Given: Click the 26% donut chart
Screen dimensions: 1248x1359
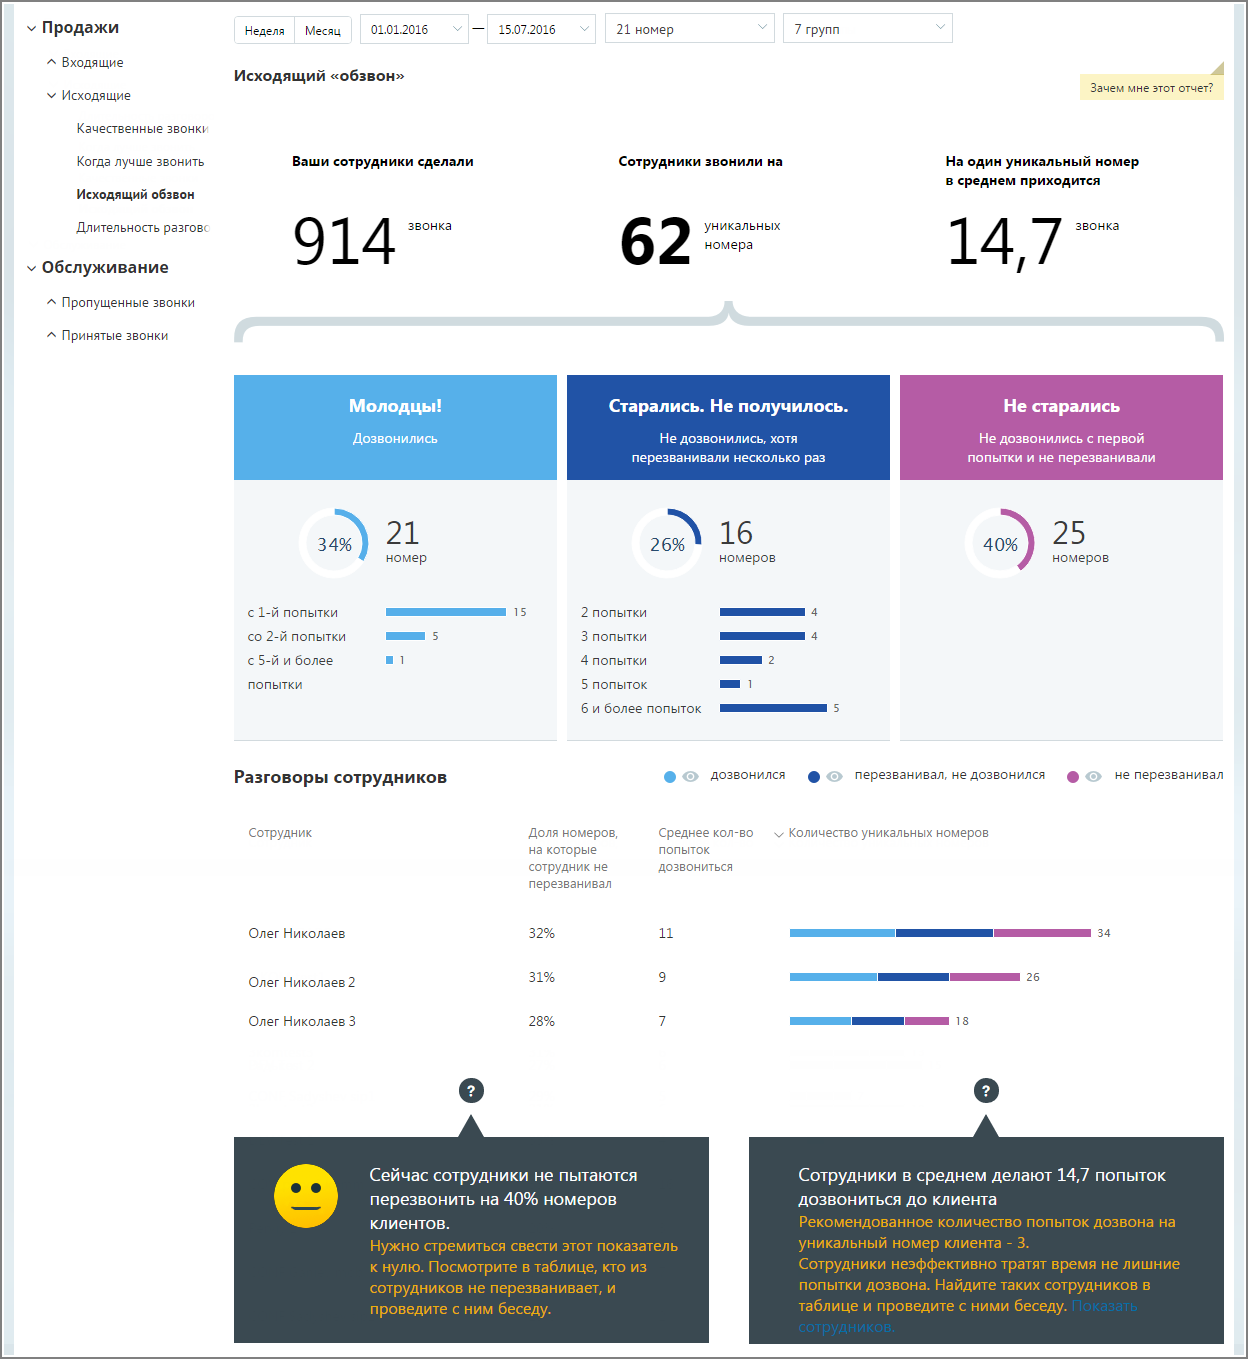Looking at the screenshot, I should pyautogui.click(x=667, y=543).
